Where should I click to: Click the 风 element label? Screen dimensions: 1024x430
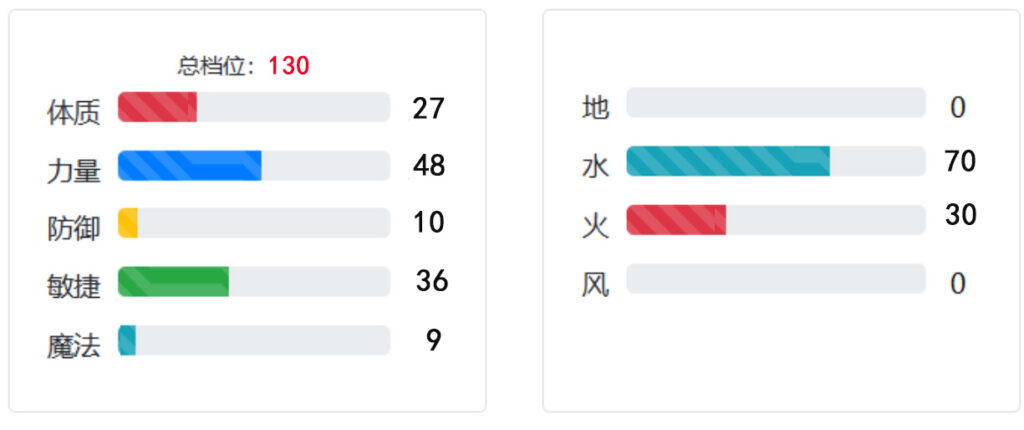[x=596, y=285]
